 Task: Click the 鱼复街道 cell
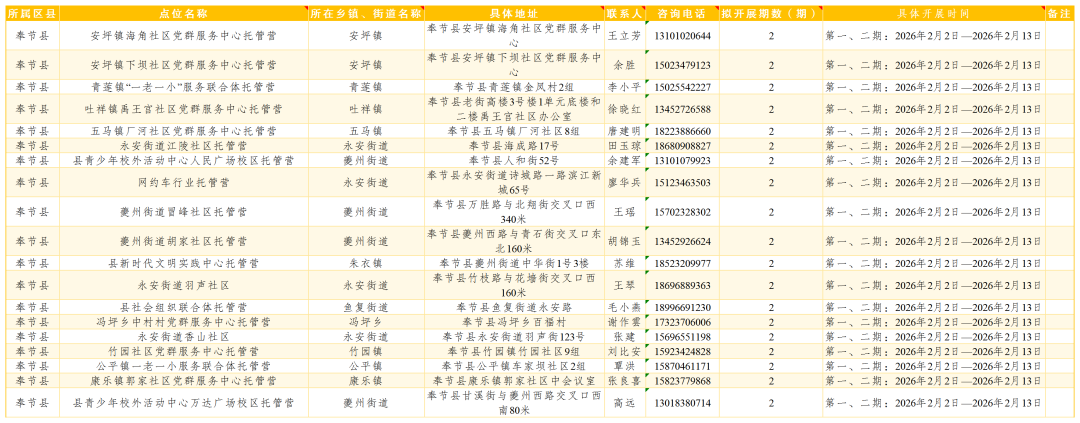pos(366,307)
